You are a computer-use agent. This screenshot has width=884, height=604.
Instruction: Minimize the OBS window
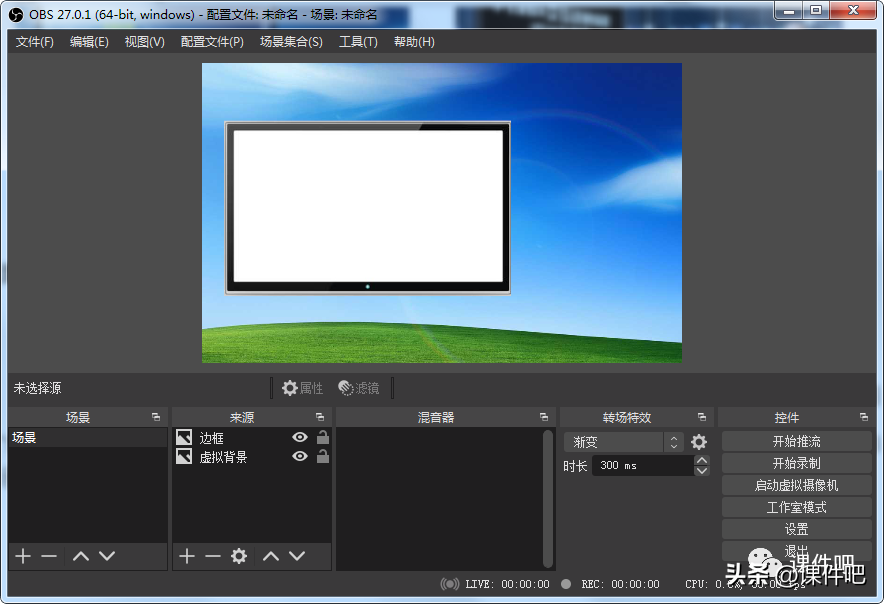[x=789, y=11]
